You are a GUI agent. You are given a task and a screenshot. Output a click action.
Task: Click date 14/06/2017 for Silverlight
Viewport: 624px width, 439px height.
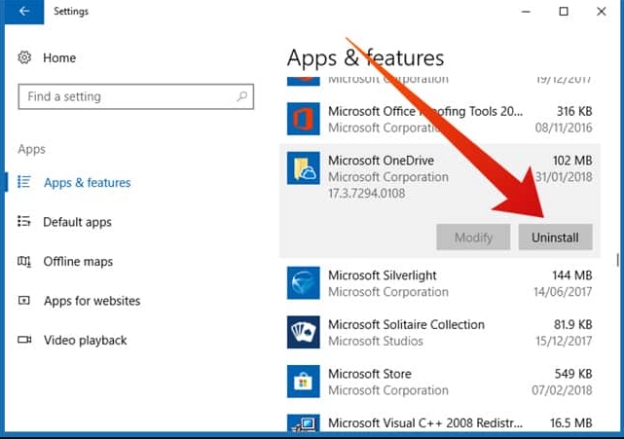click(563, 292)
